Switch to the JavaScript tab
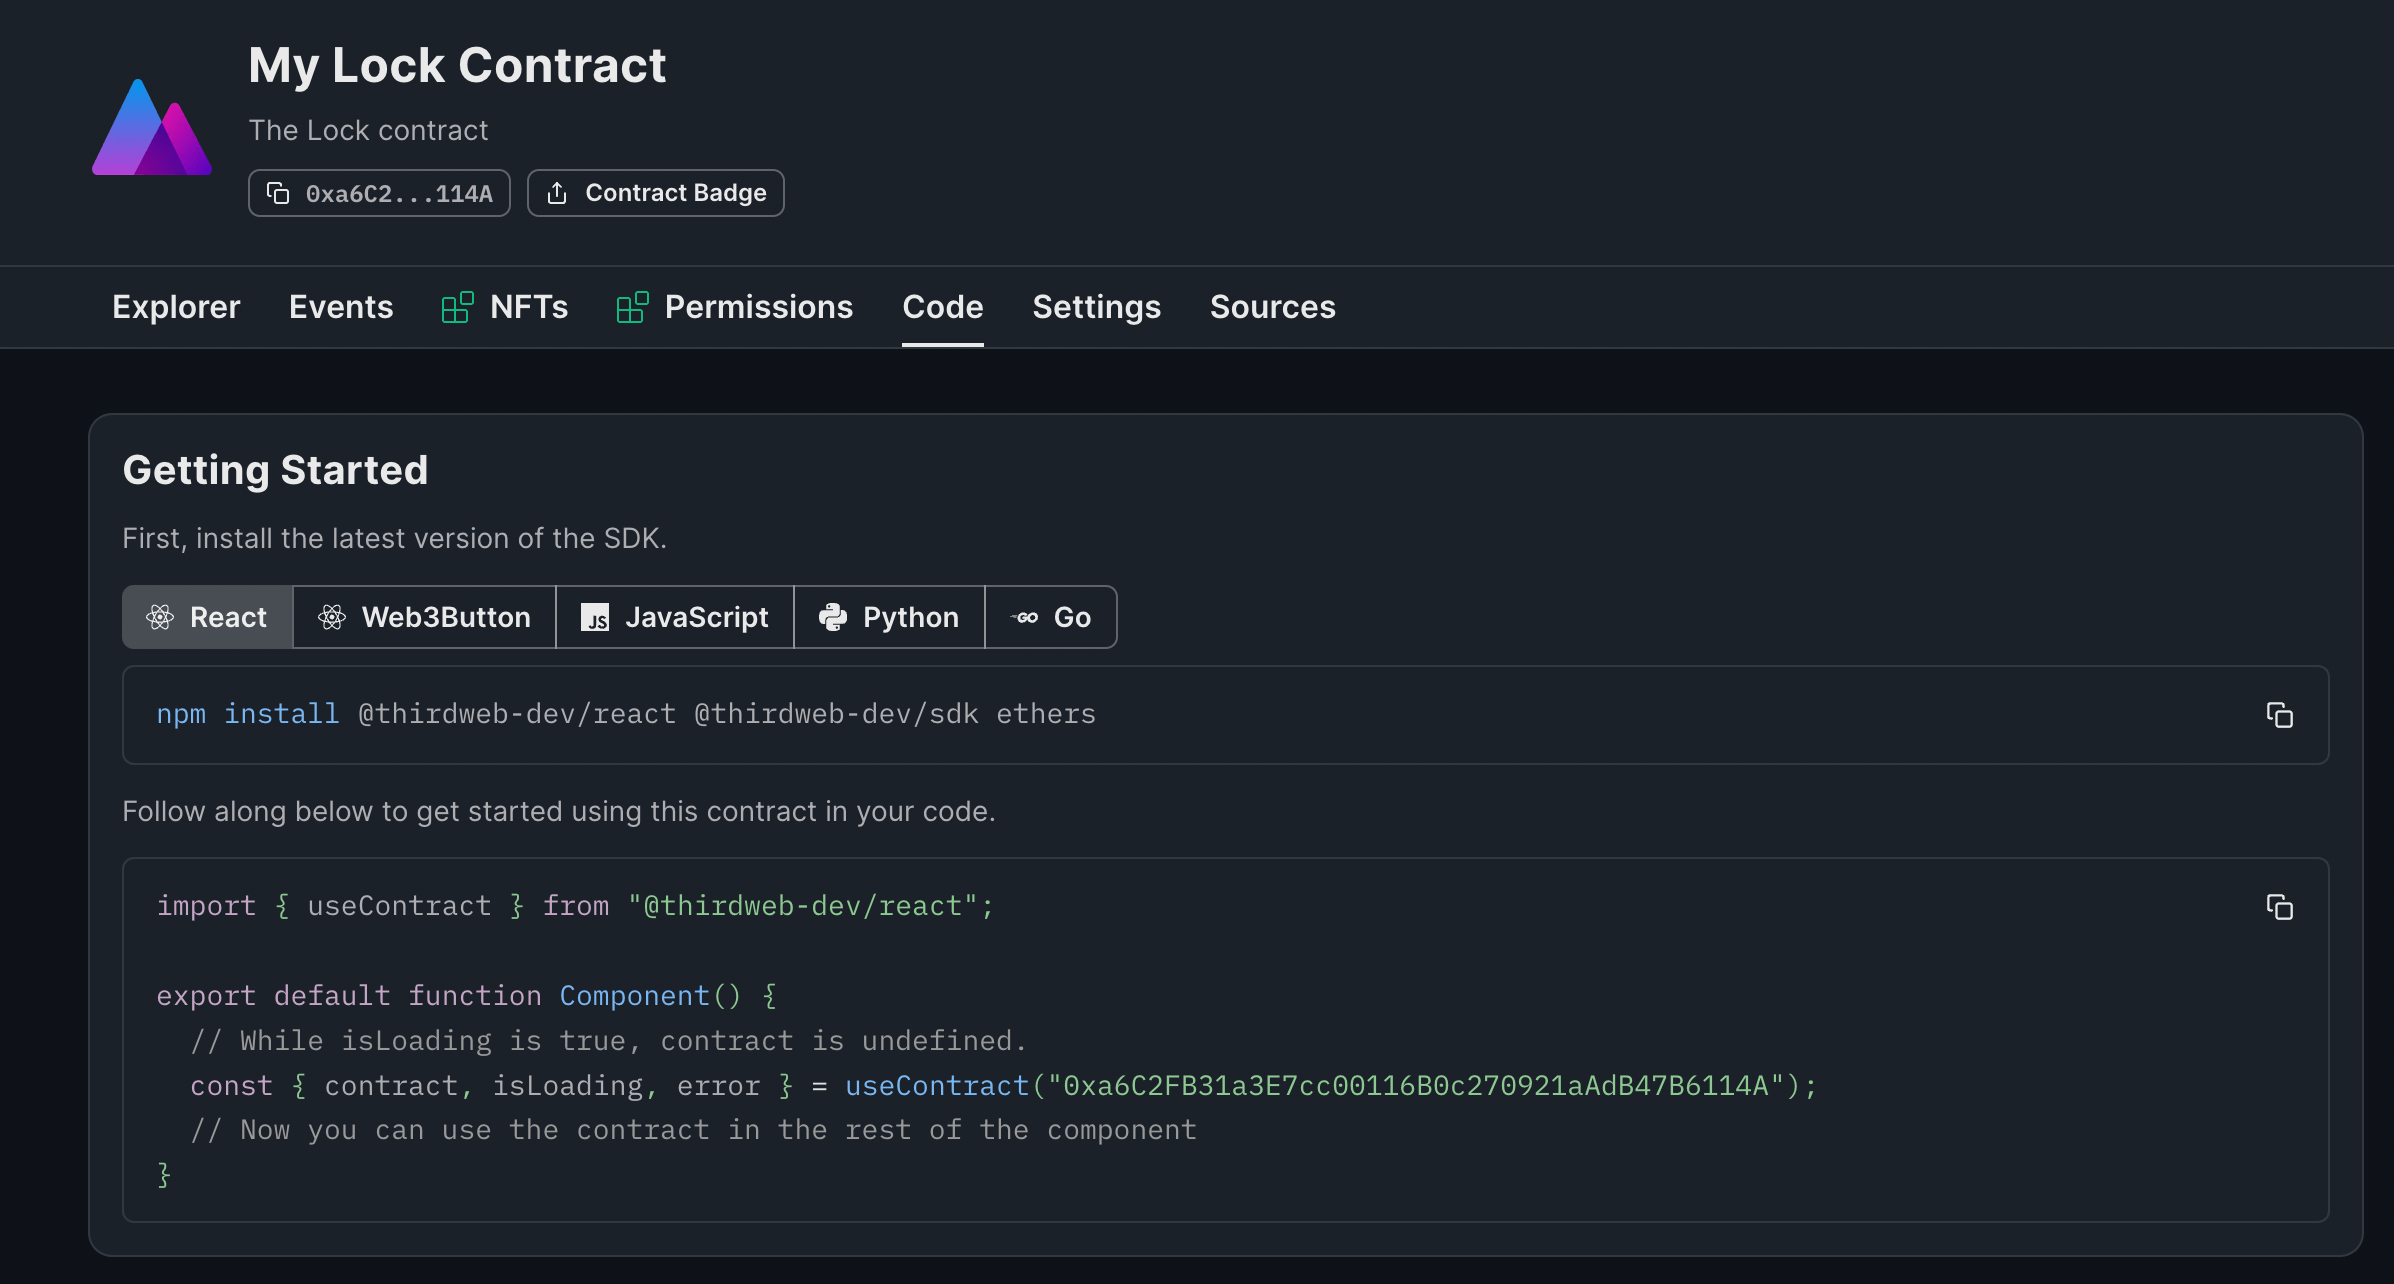2394x1284 pixels. pyautogui.click(x=674, y=617)
